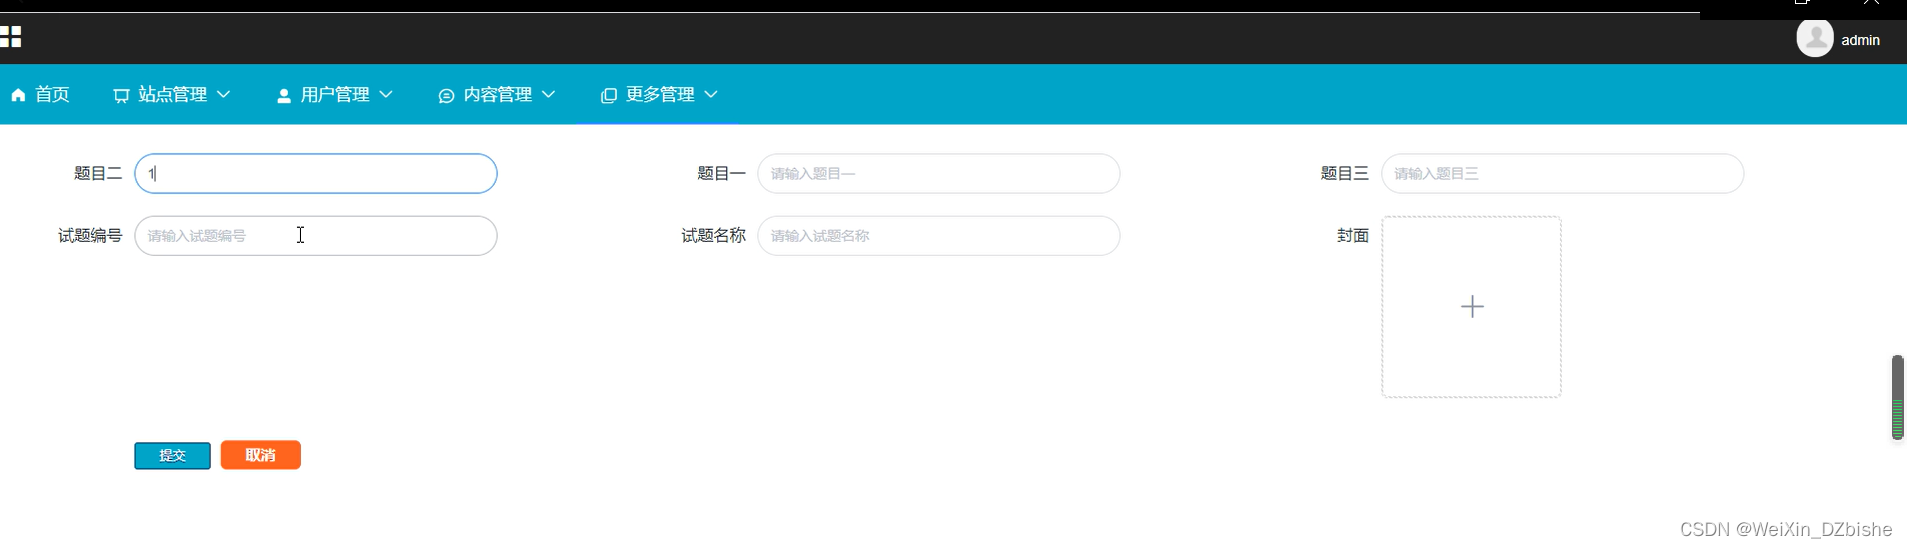Click the monitor icon beside 站点管理

coord(121,95)
